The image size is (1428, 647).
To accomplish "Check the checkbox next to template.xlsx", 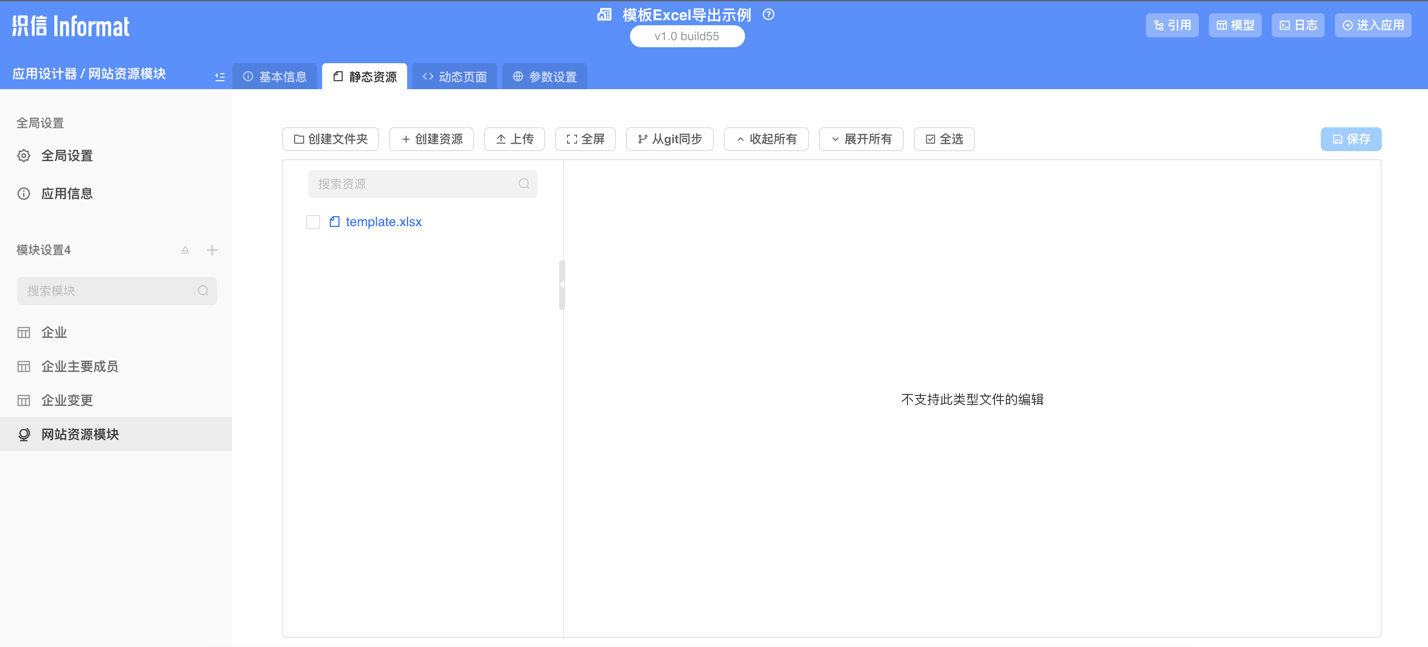I will point(313,221).
